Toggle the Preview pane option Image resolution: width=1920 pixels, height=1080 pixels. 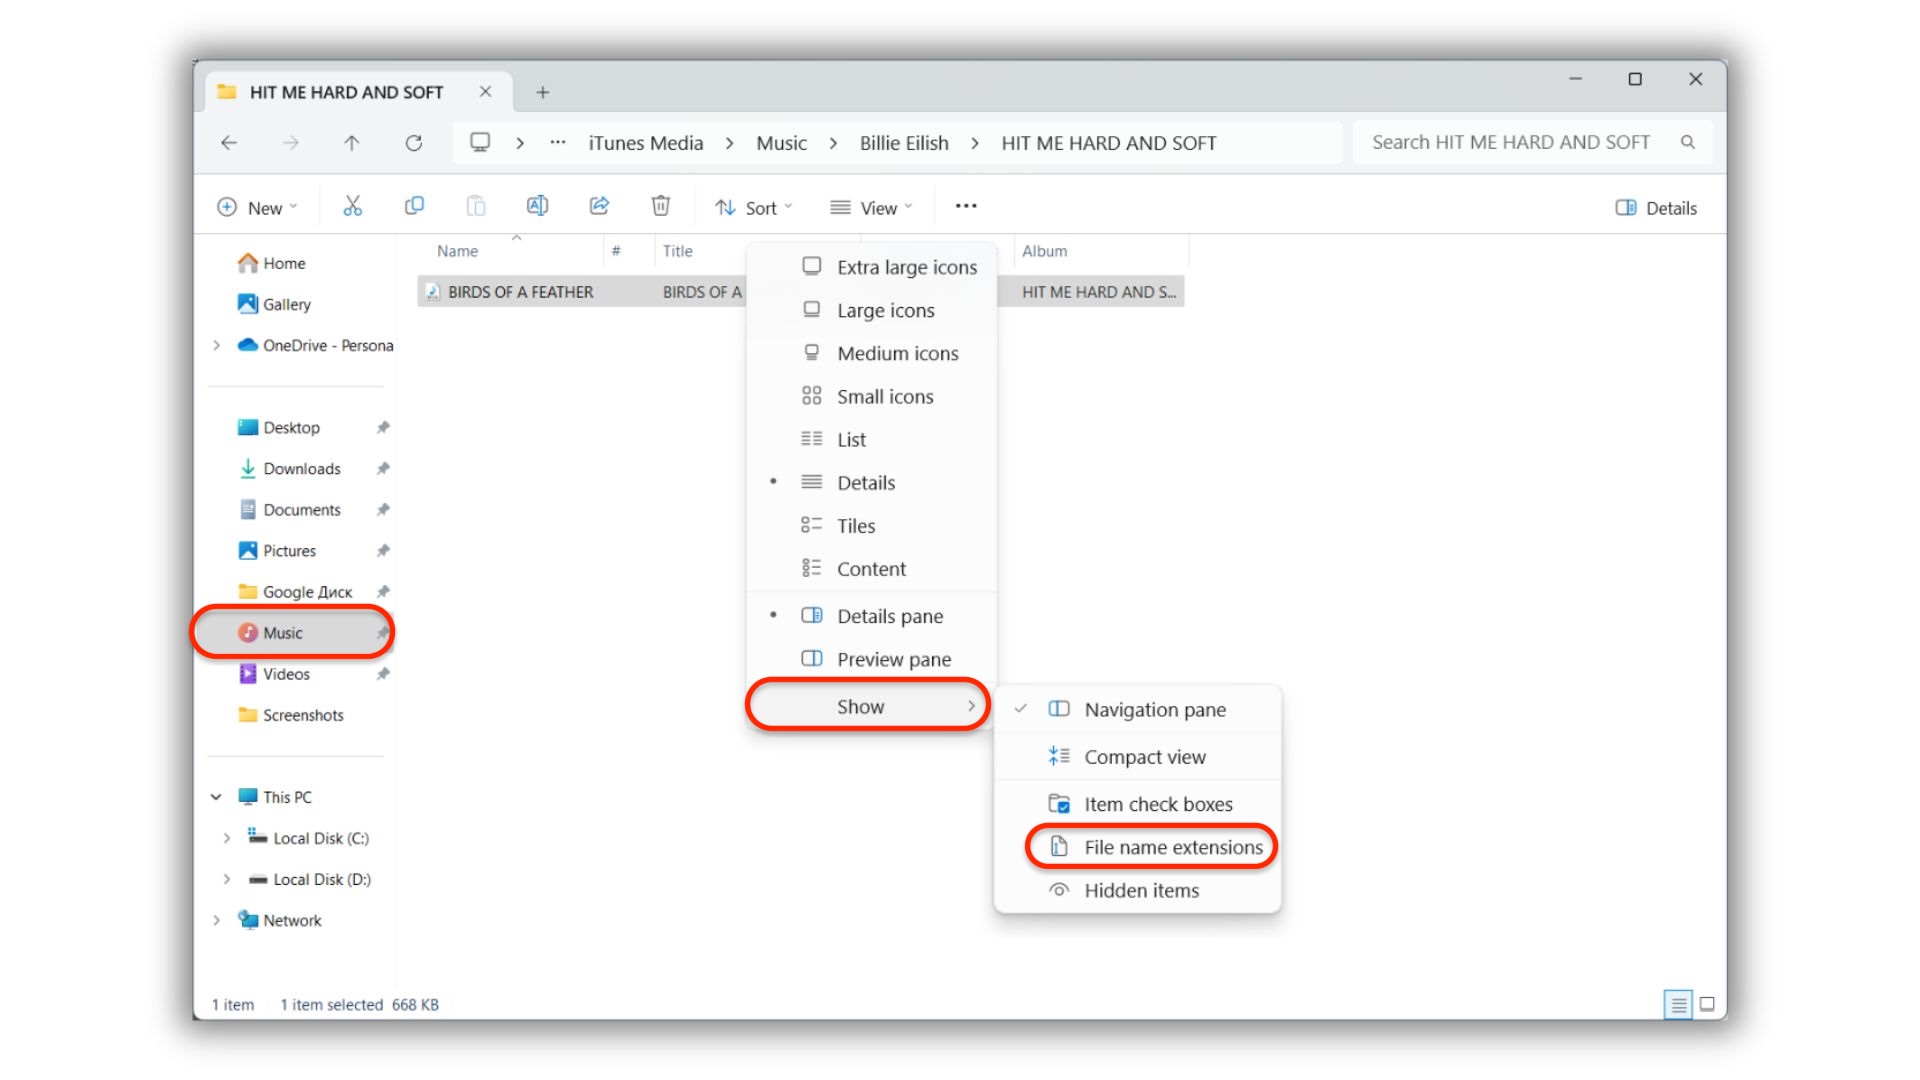pos(871,658)
